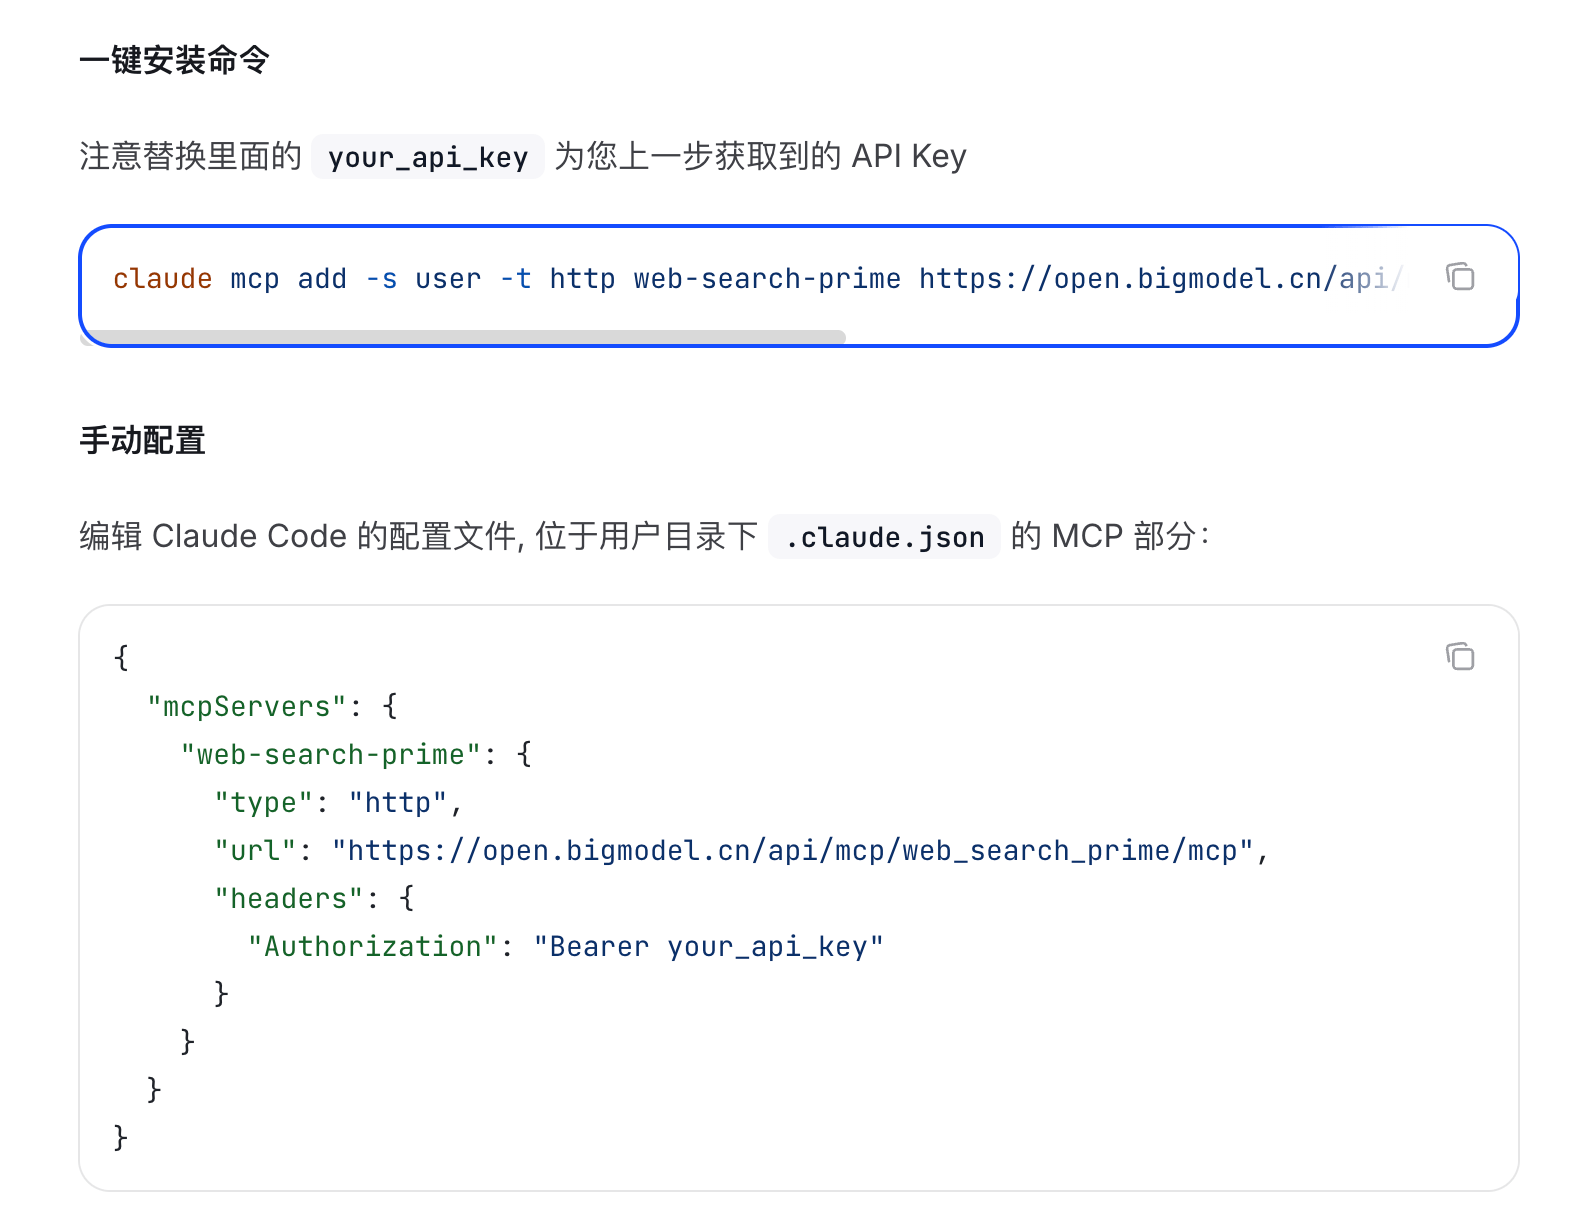This screenshot has height=1222, width=1594.
Task: Click the https URL in the install command
Action: pos(1161,279)
